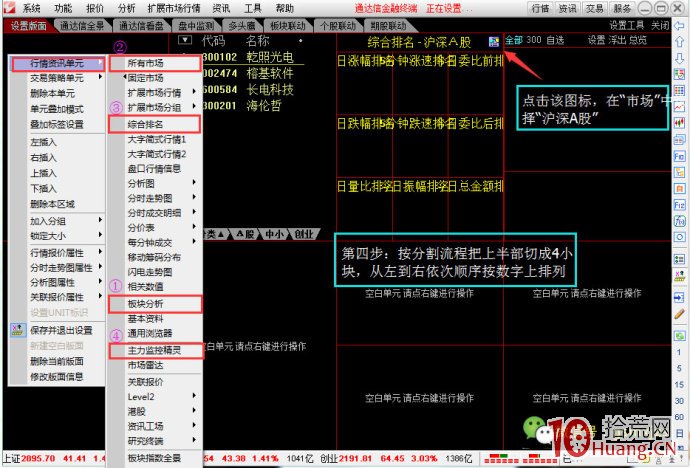This screenshot has width=690, height=468.
Task: Click the overlapping windows icon in right sidebar
Action: point(679,140)
